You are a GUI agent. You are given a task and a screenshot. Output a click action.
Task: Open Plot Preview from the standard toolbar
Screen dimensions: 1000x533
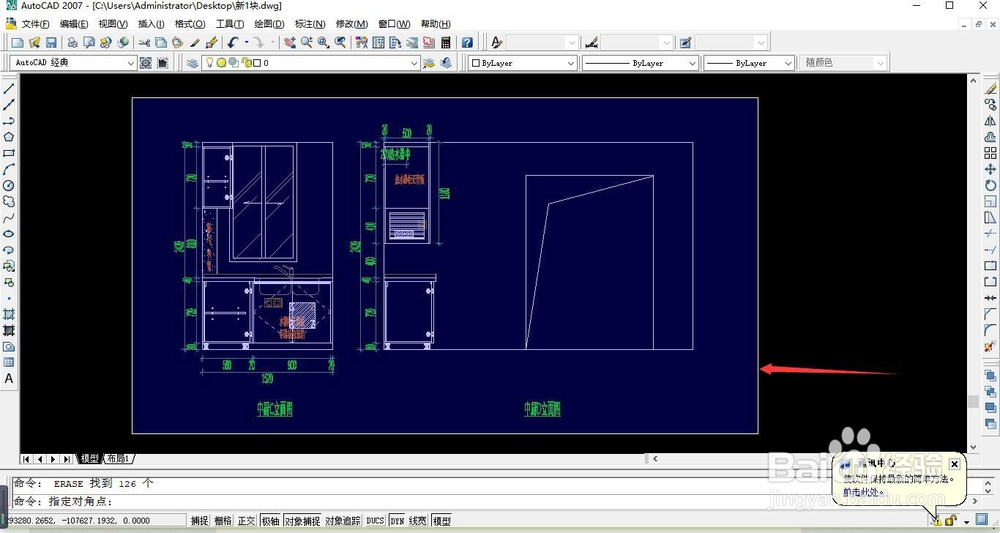tap(89, 43)
